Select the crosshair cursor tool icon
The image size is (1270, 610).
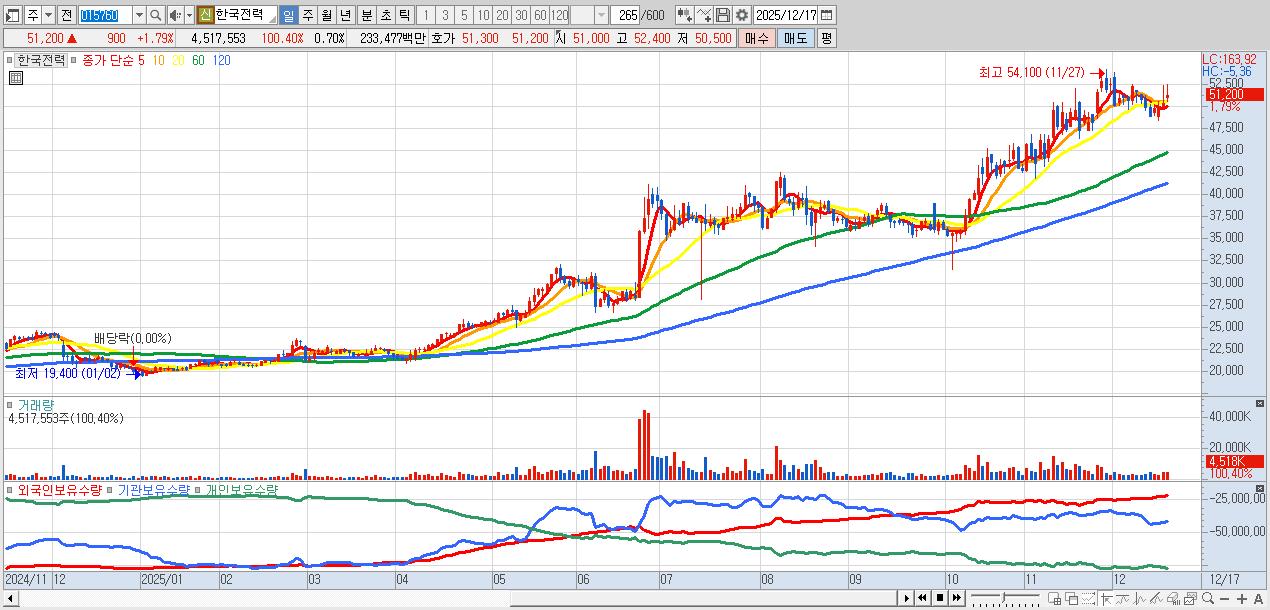pos(1105,599)
